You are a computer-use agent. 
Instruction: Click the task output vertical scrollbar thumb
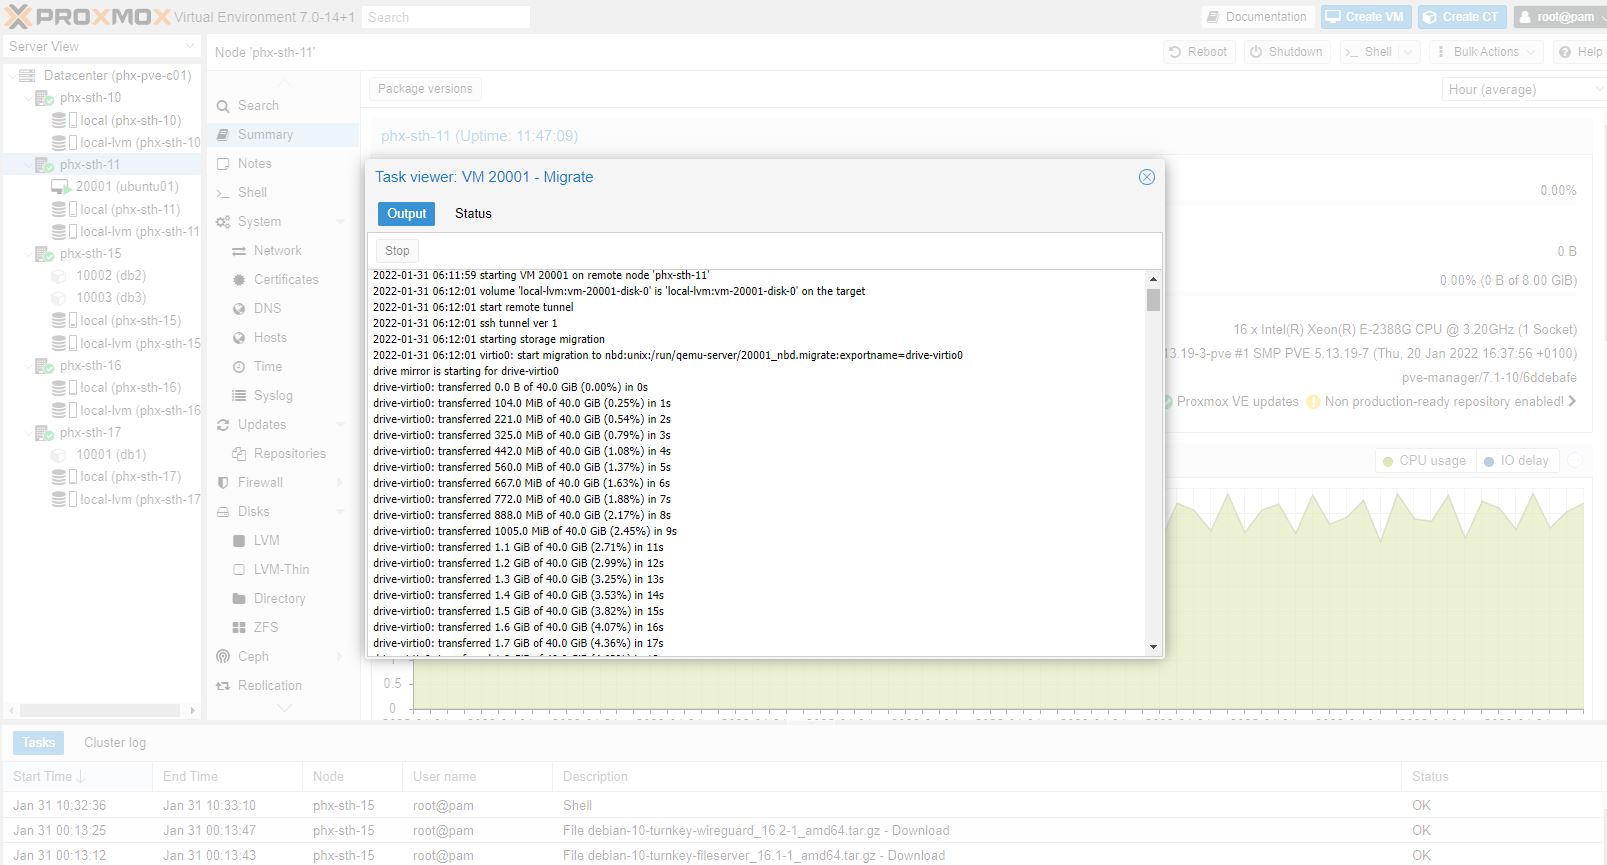coord(1153,300)
